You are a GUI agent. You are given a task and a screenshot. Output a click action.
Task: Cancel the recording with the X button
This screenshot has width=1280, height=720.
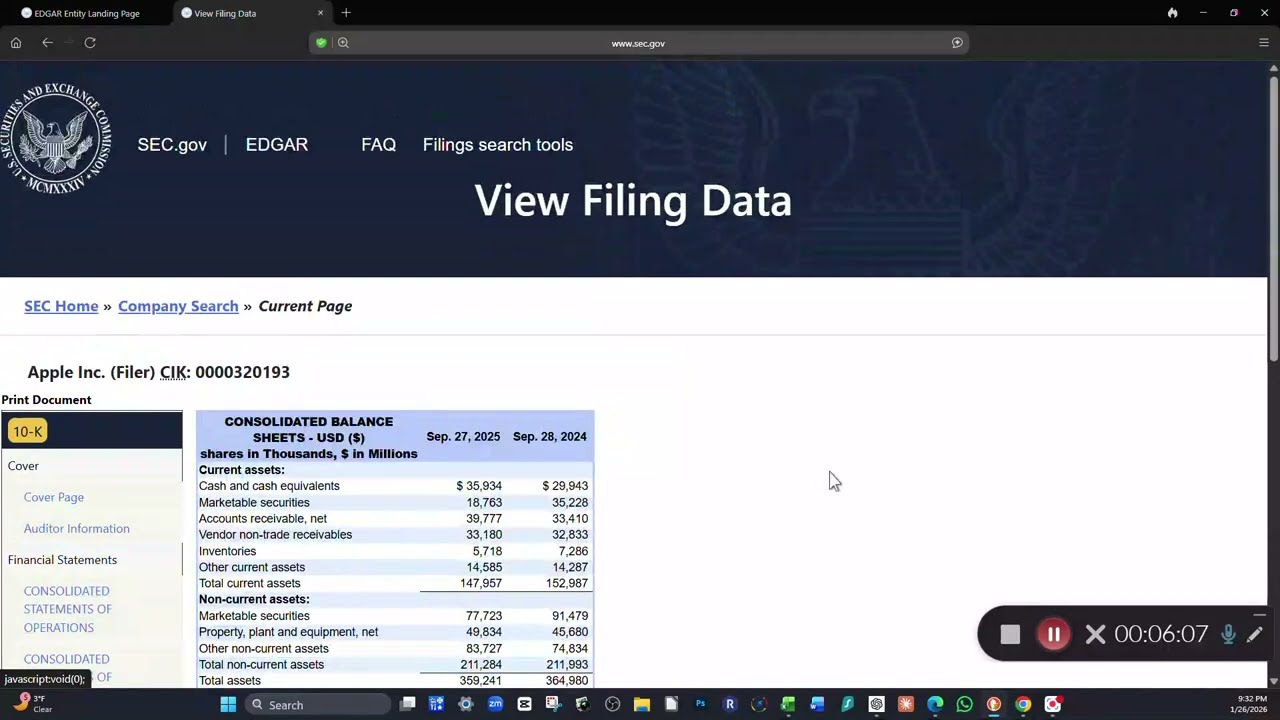pos(1095,634)
